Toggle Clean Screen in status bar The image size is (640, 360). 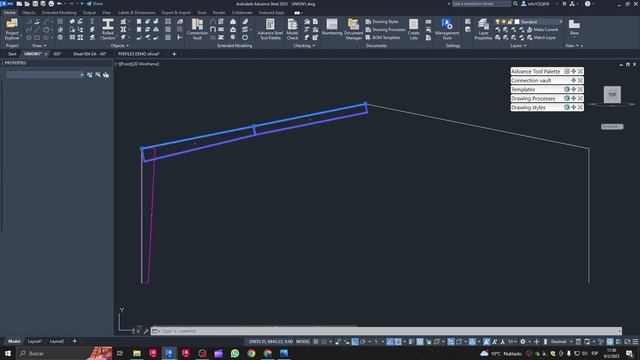pos(627,342)
